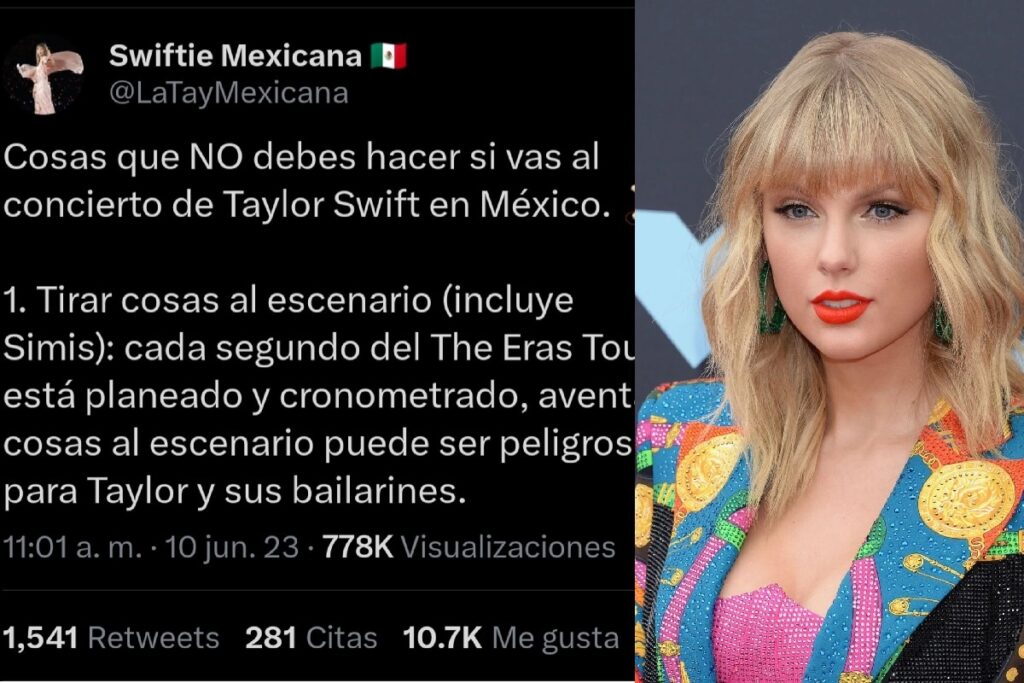Screen dimensions: 1024x683
Task: Click the green earring in the photo
Action: click(x=770, y=298)
